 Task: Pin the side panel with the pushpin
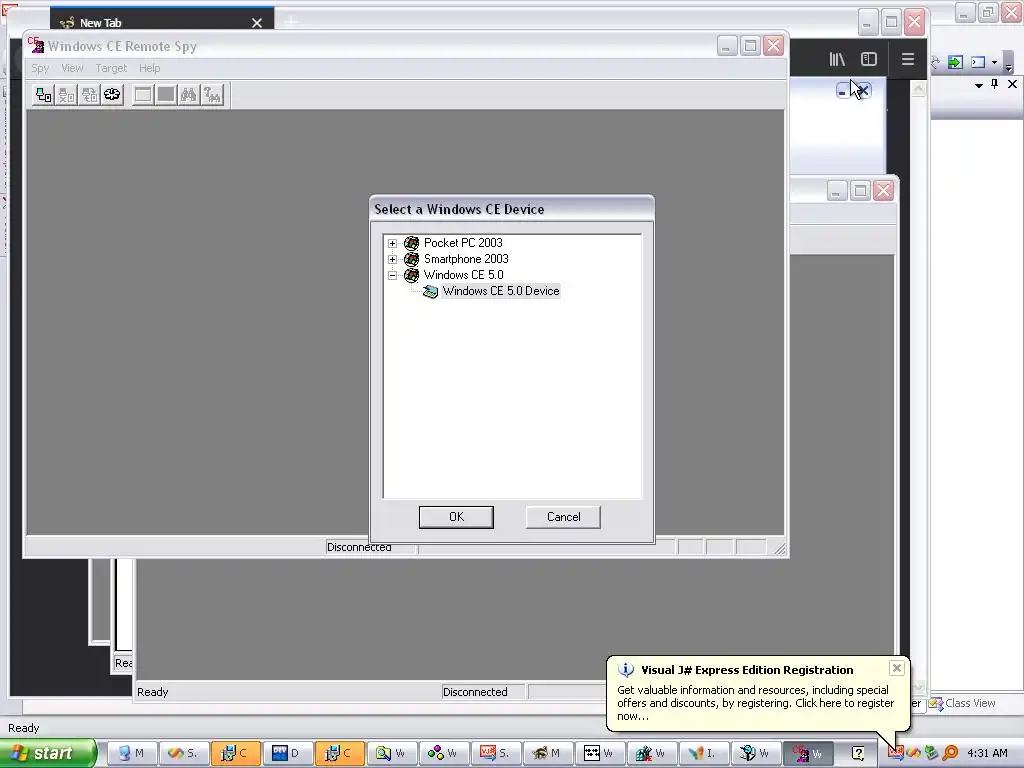(995, 84)
